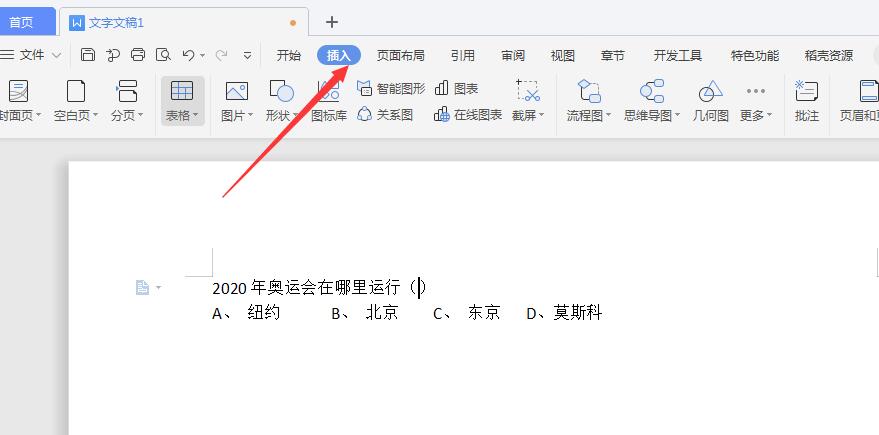The height and width of the screenshot is (435, 879).
Task: Click the Save icon in quick toolbar
Action: [x=88, y=55]
